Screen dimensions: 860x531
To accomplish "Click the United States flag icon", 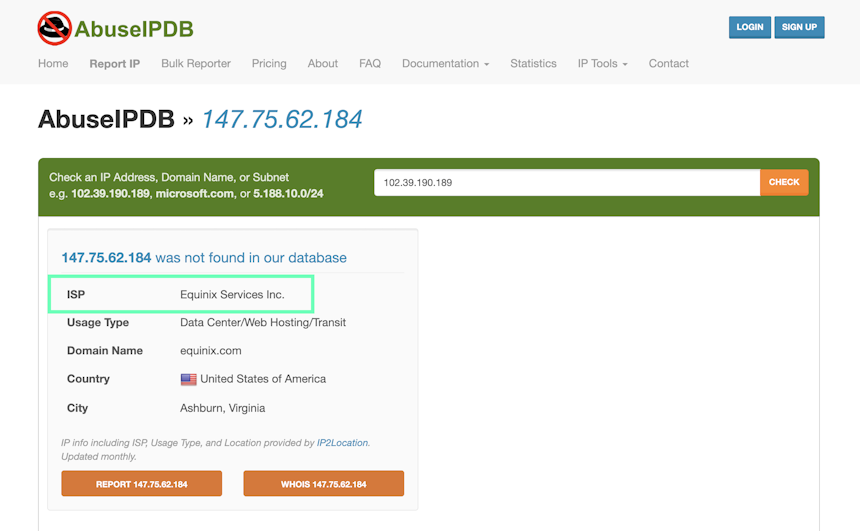I will point(189,380).
